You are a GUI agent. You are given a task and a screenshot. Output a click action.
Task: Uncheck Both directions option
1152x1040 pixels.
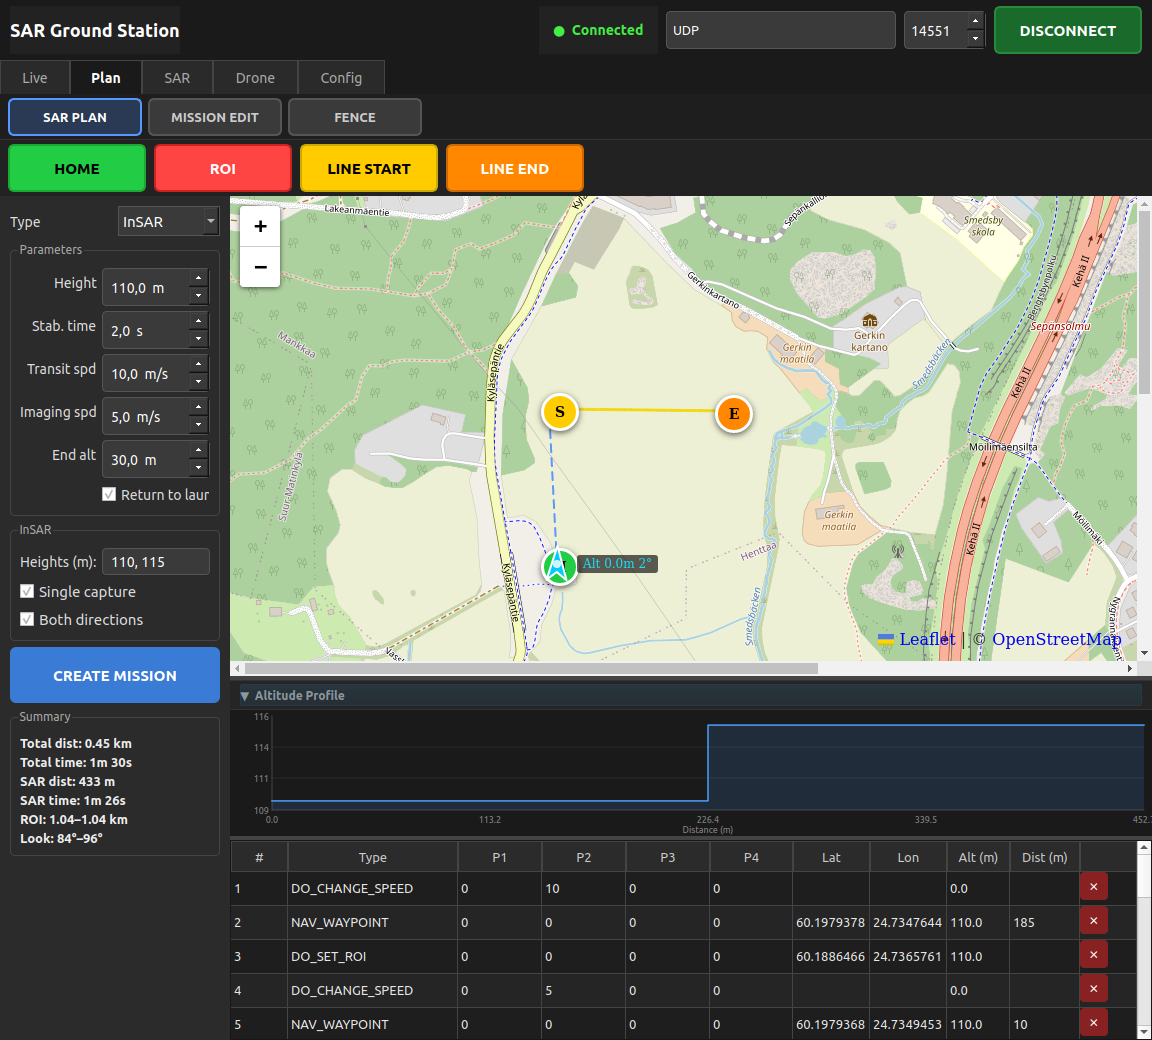[x=27, y=619]
